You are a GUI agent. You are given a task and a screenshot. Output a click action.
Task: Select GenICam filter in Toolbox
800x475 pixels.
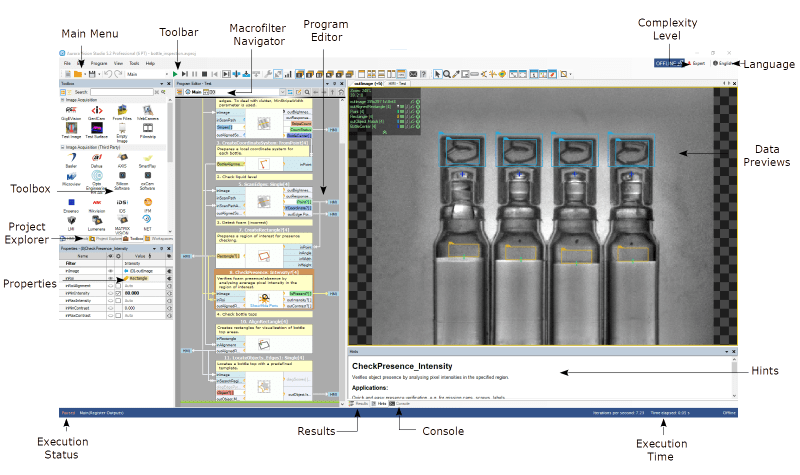(96, 113)
